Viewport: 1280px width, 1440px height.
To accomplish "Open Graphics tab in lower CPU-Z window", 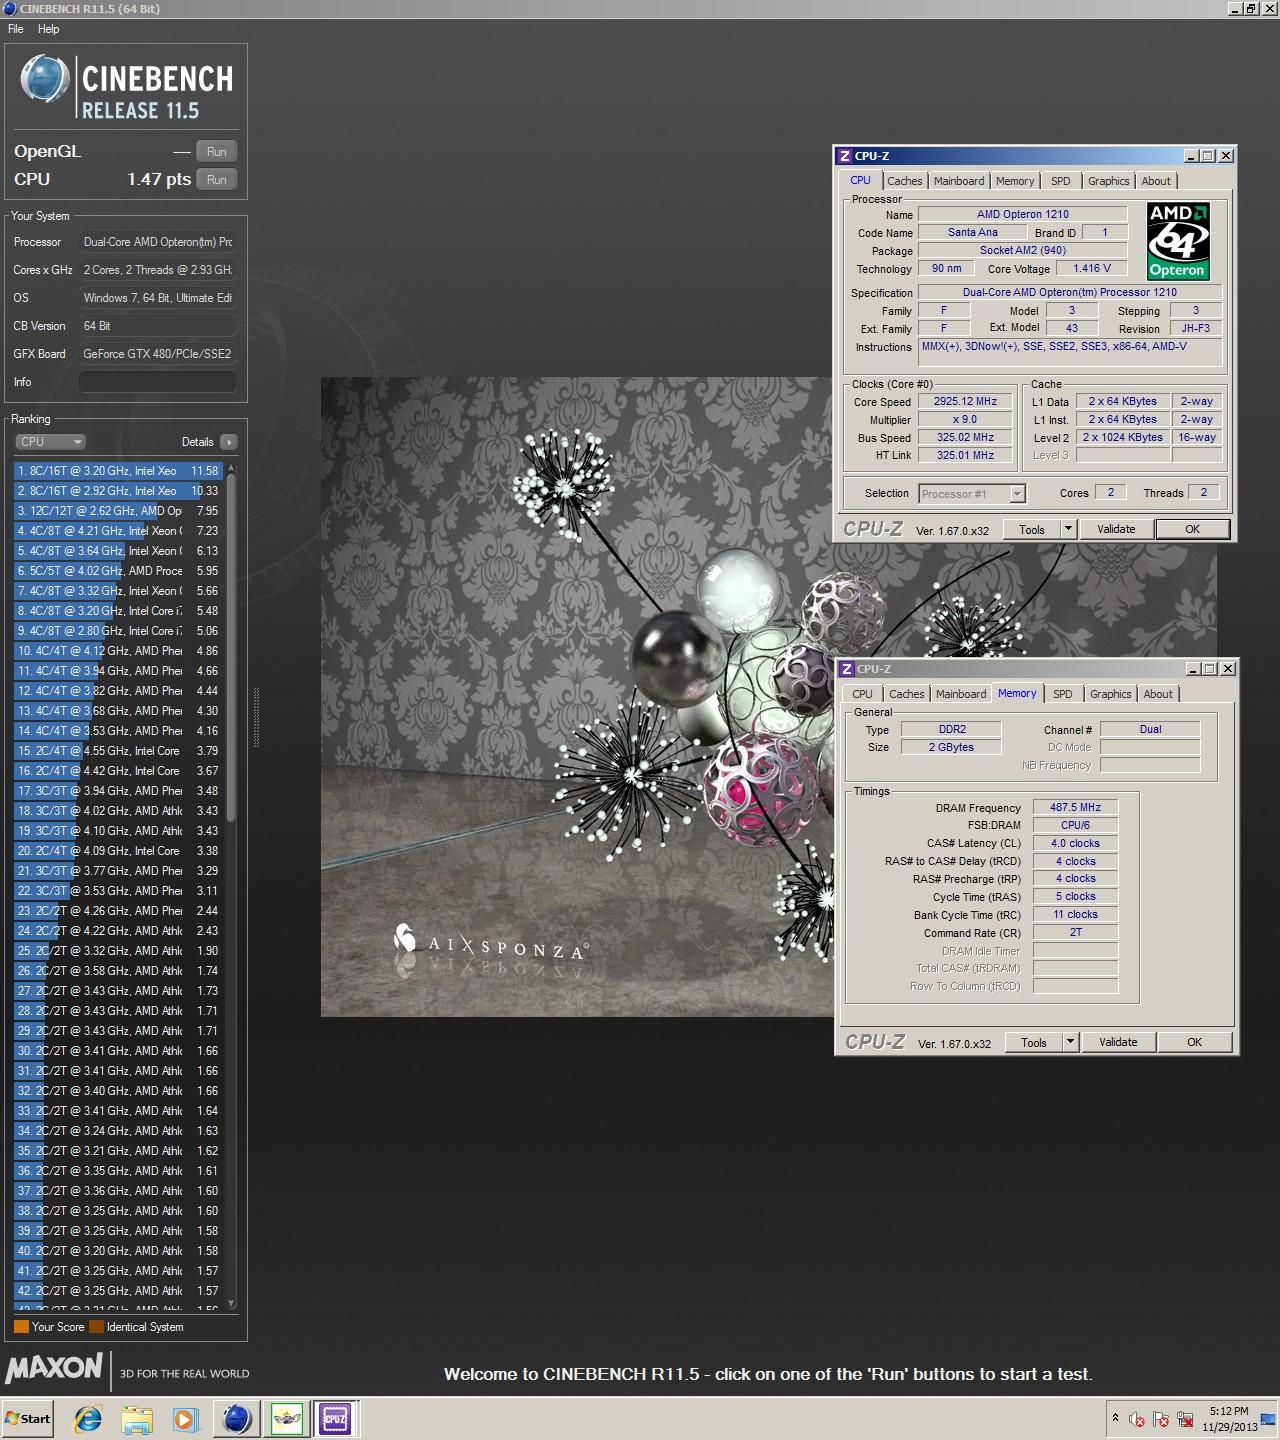I will click(x=1111, y=694).
